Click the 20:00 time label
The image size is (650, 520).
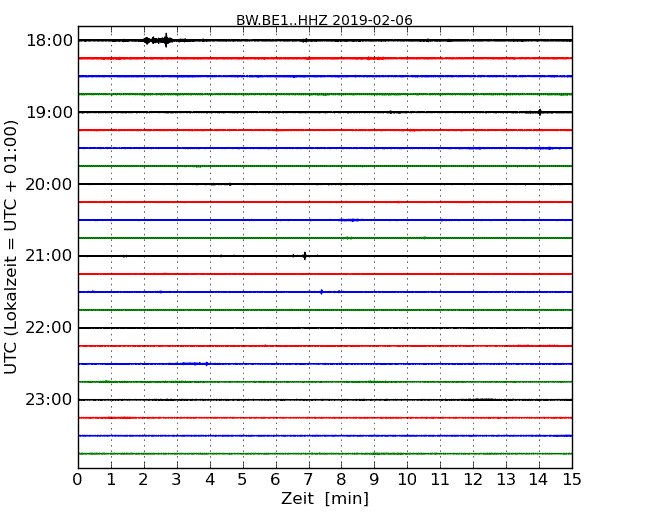tap(49, 184)
